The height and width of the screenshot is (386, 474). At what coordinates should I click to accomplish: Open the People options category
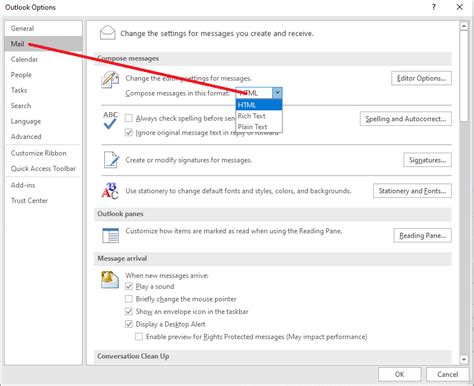pyautogui.click(x=43, y=75)
